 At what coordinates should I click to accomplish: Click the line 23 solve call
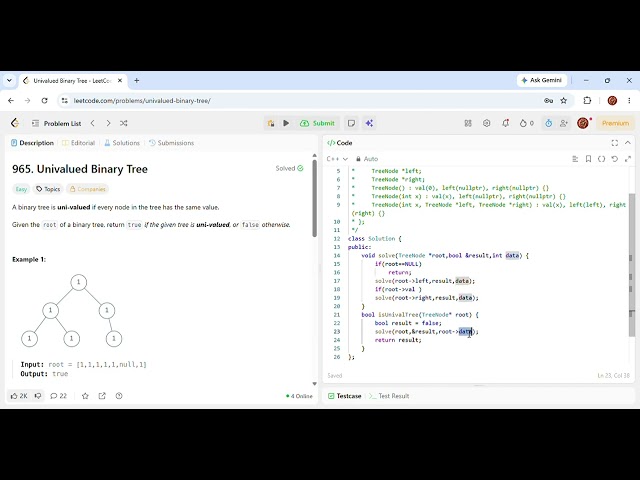[x=427, y=331]
